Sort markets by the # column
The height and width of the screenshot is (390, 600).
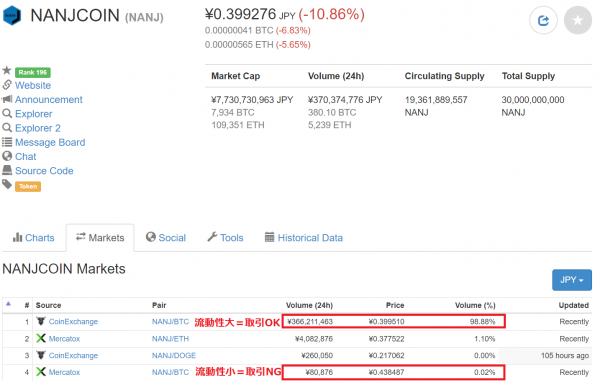pos(27,305)
